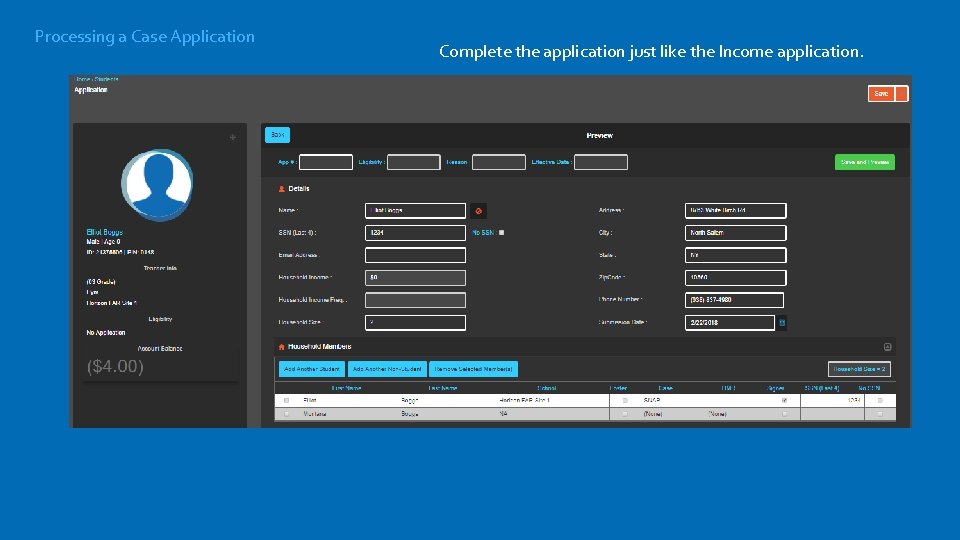The height and width of the screenshot is (540, 960).
Task: Click the student profile avatar
Action: [157, 184]
